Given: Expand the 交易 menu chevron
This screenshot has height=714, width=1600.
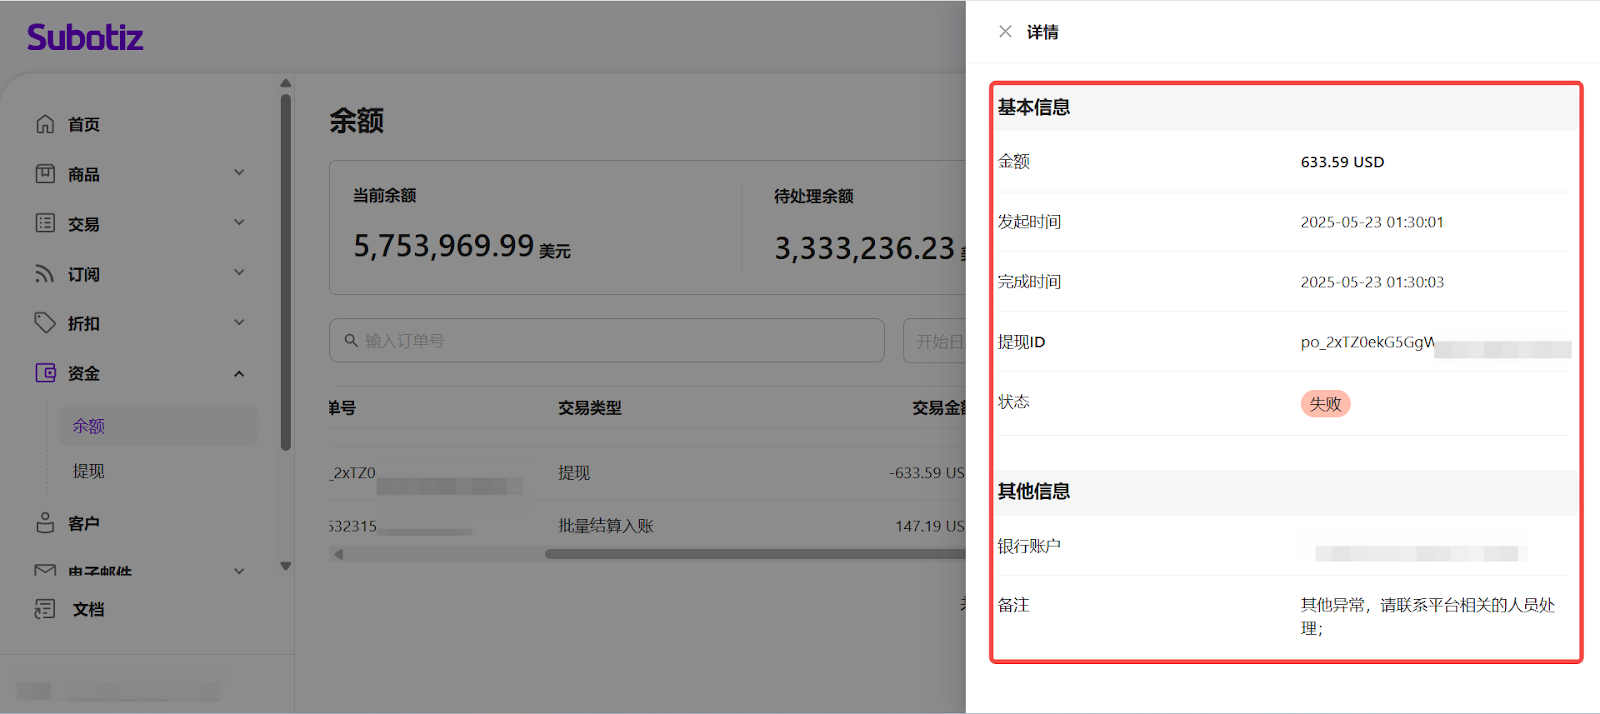Looking at the screenshot, I should [x=239, y=223].
